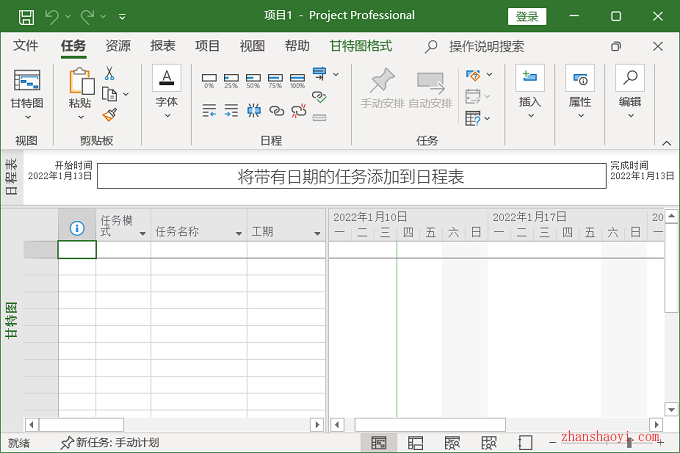
Task: Click the Undo arrow icon
Action: click(x=52, y=17)
